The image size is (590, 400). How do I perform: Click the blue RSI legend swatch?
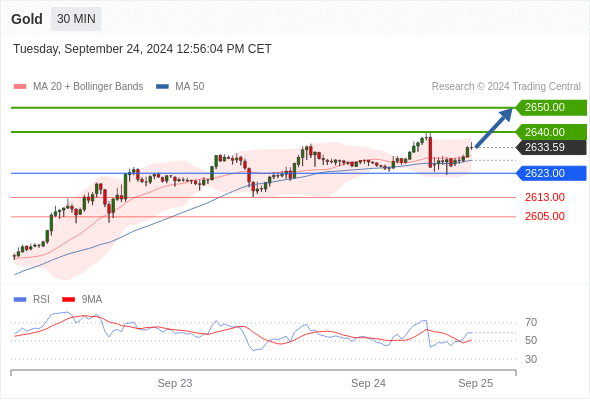(x=20, y=300)
